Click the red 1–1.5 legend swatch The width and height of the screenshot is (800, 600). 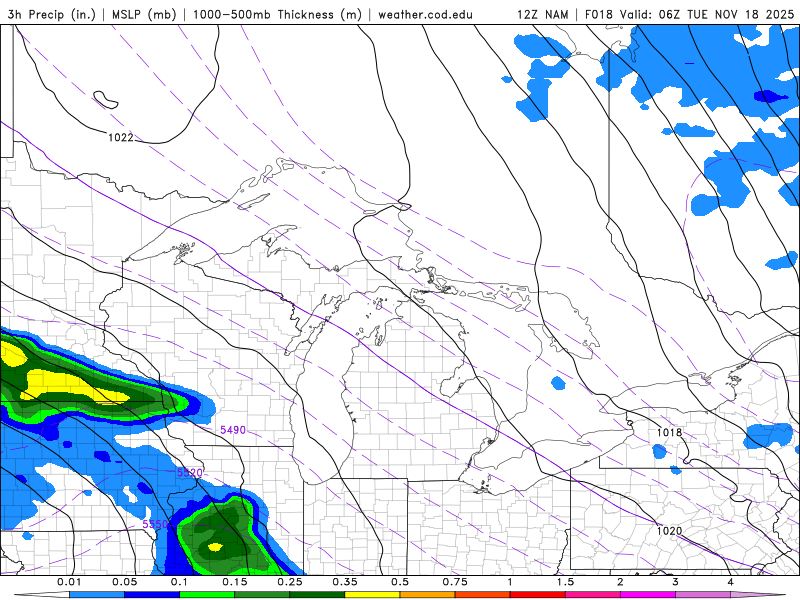[538, 595]
